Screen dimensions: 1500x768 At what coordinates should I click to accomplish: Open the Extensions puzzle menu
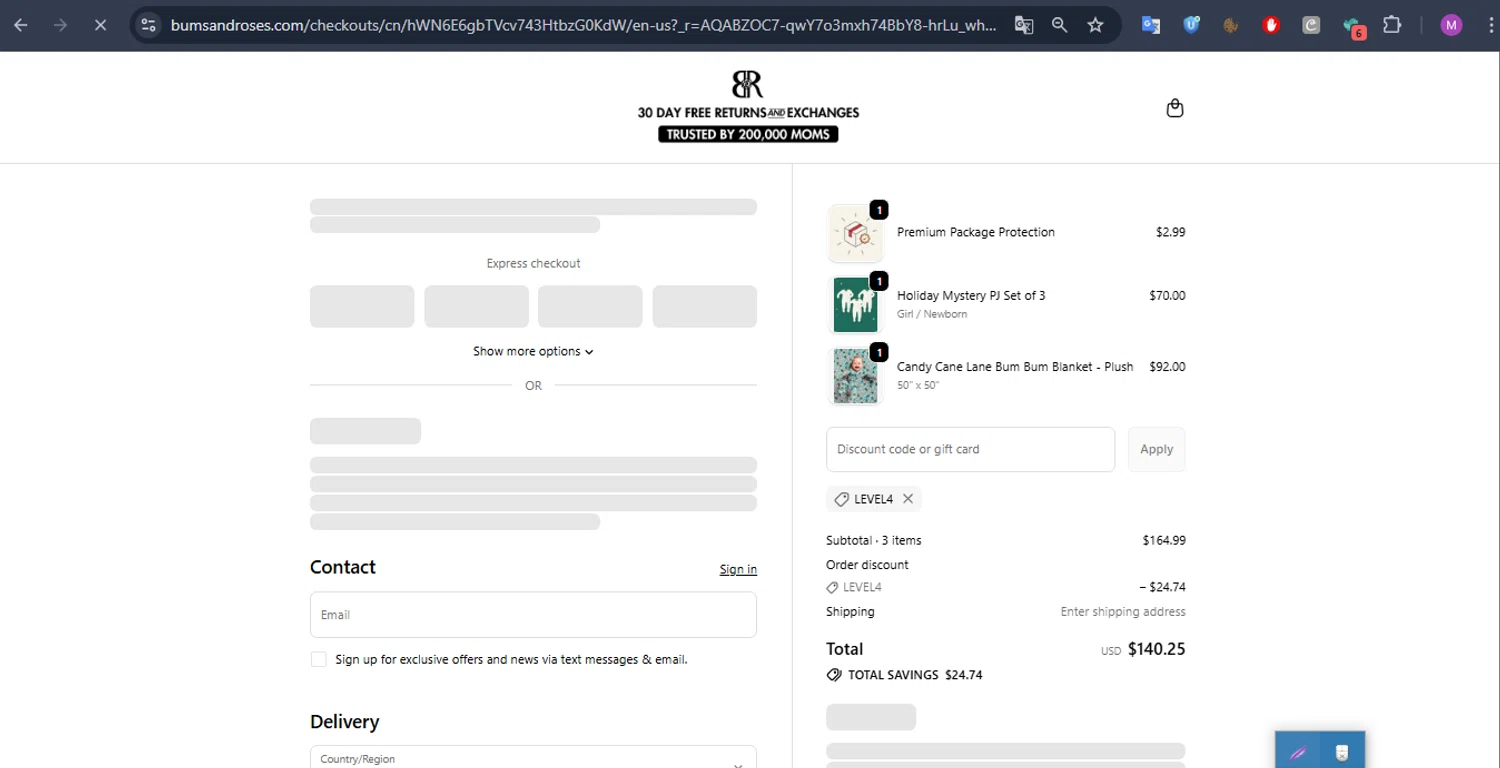(1392, 25)
